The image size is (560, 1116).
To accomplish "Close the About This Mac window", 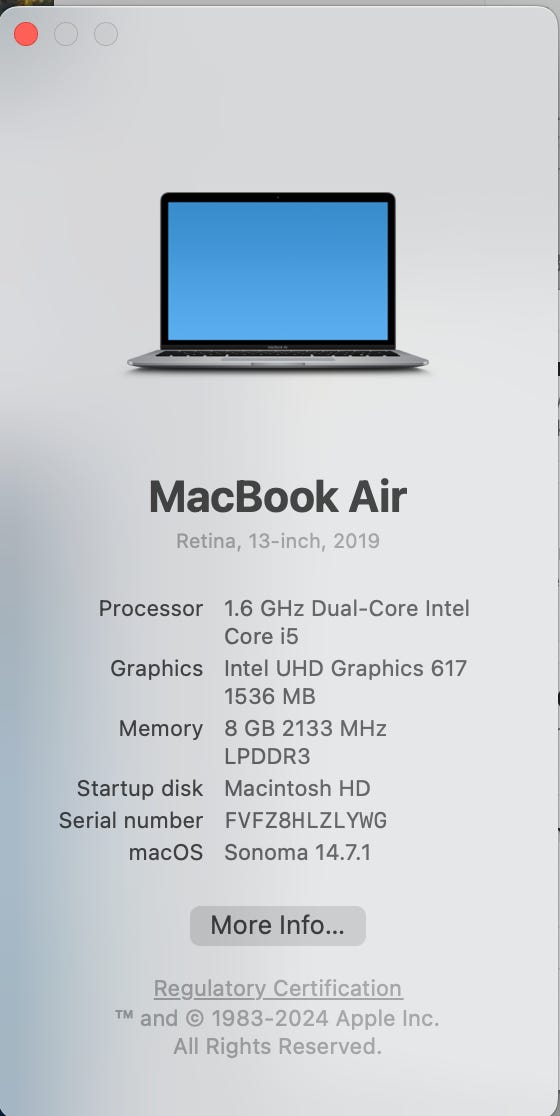I will [x=26, y=33].
